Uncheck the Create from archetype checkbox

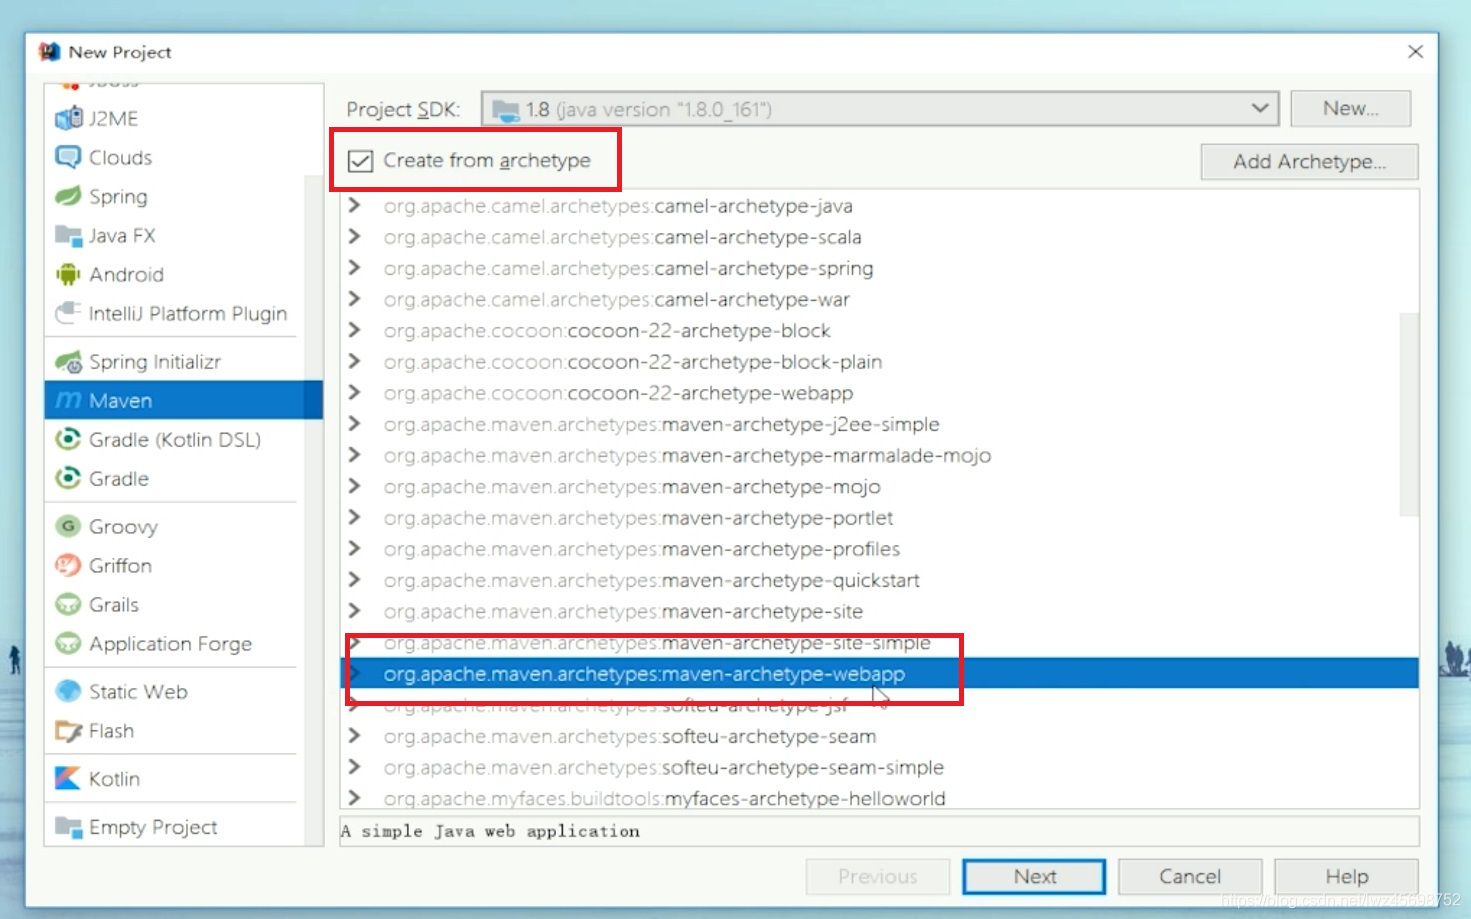(x=360, y=161)
